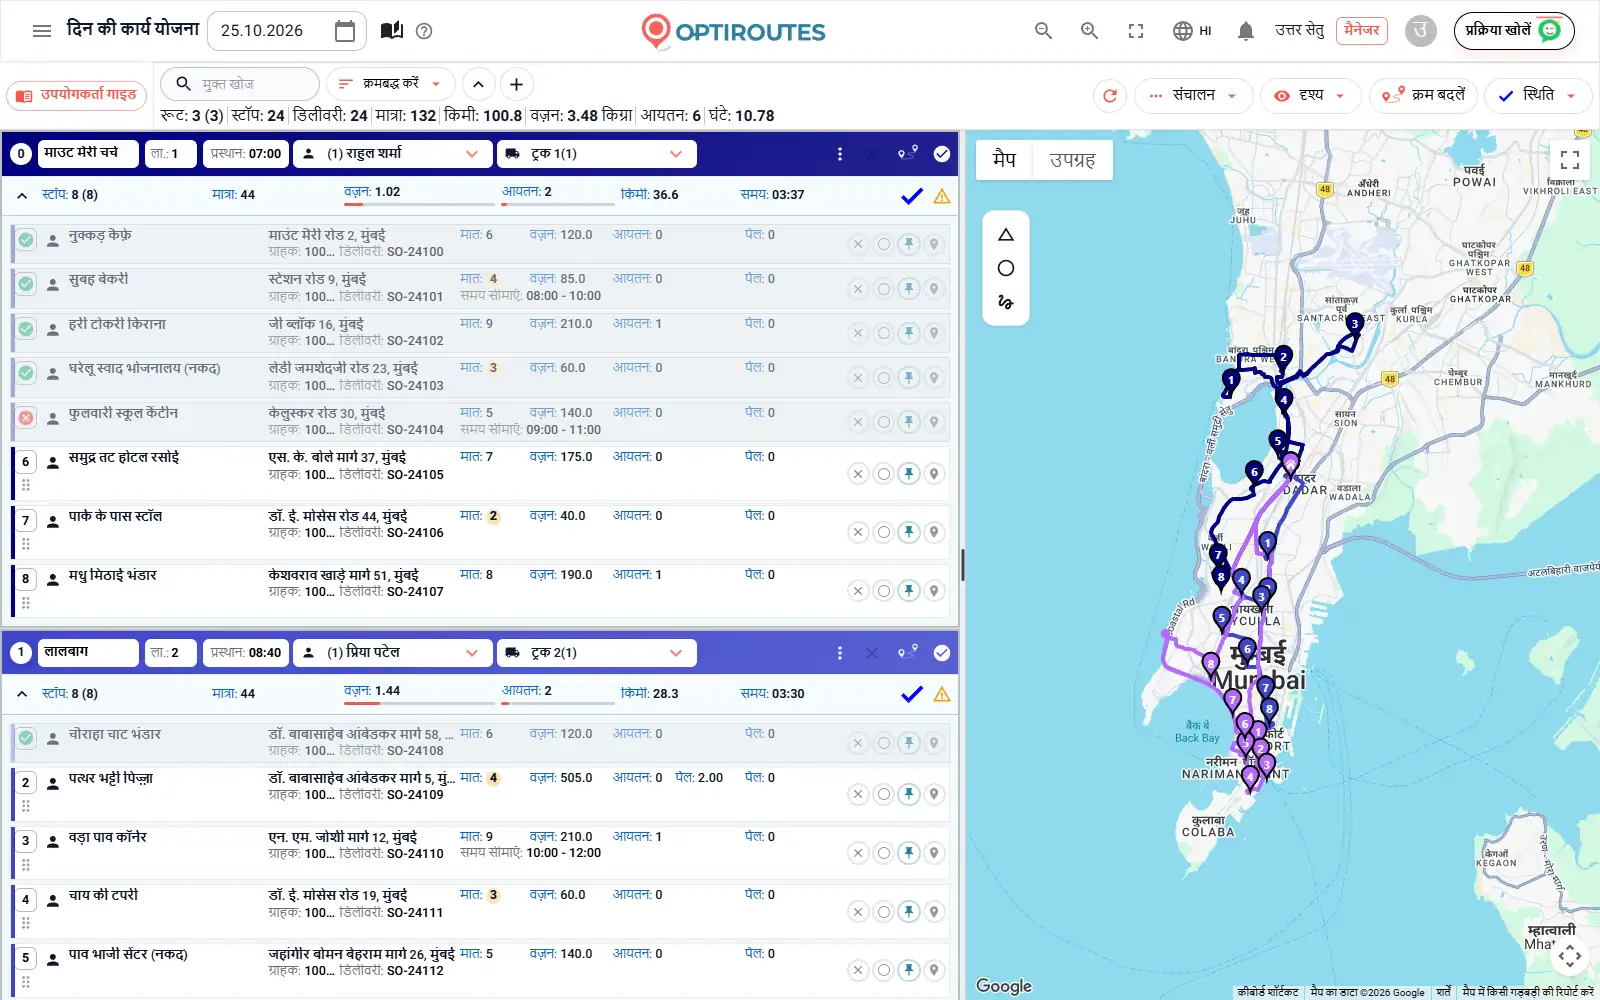
Task: Click the refresh icon in the toolbar
Action: 1110,96
